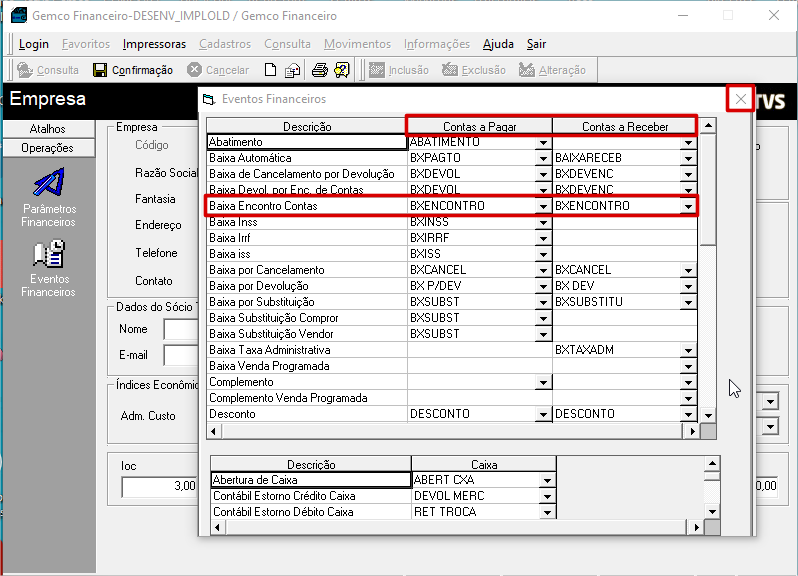Click the Inclusão toolbar icon
The image size is (798, 576).
[377, 70]
